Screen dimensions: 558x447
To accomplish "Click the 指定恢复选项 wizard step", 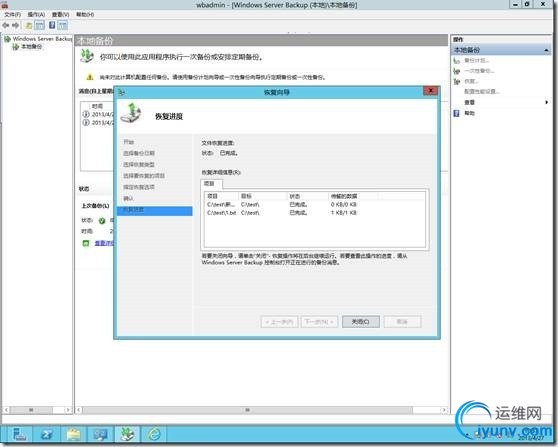I will [x=139, y=187].
